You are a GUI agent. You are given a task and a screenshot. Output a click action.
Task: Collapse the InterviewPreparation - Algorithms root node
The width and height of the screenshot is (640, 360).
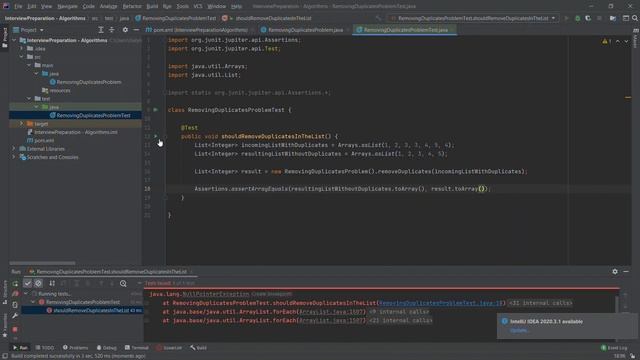click(14, 40)
